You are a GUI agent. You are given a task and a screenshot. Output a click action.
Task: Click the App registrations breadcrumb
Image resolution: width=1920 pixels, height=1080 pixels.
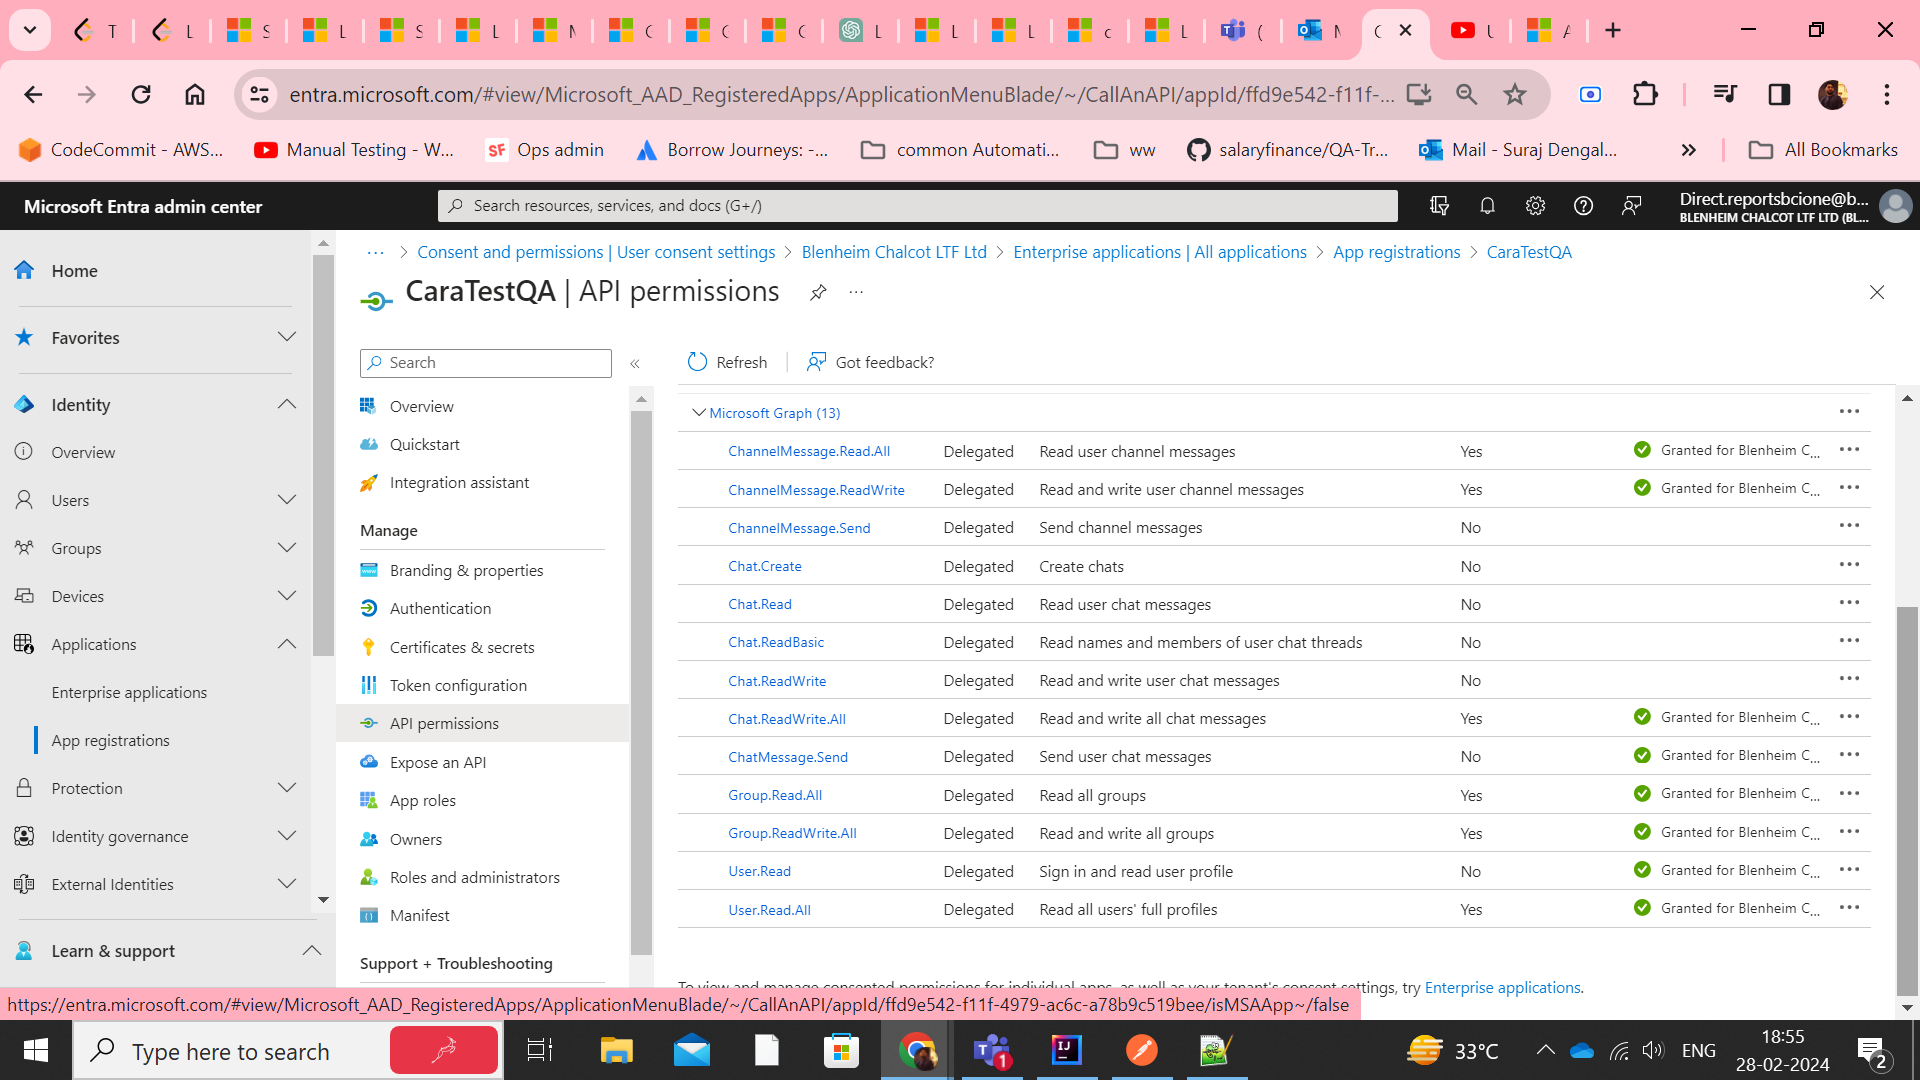pyautogui.click(x=1396, y=252)
